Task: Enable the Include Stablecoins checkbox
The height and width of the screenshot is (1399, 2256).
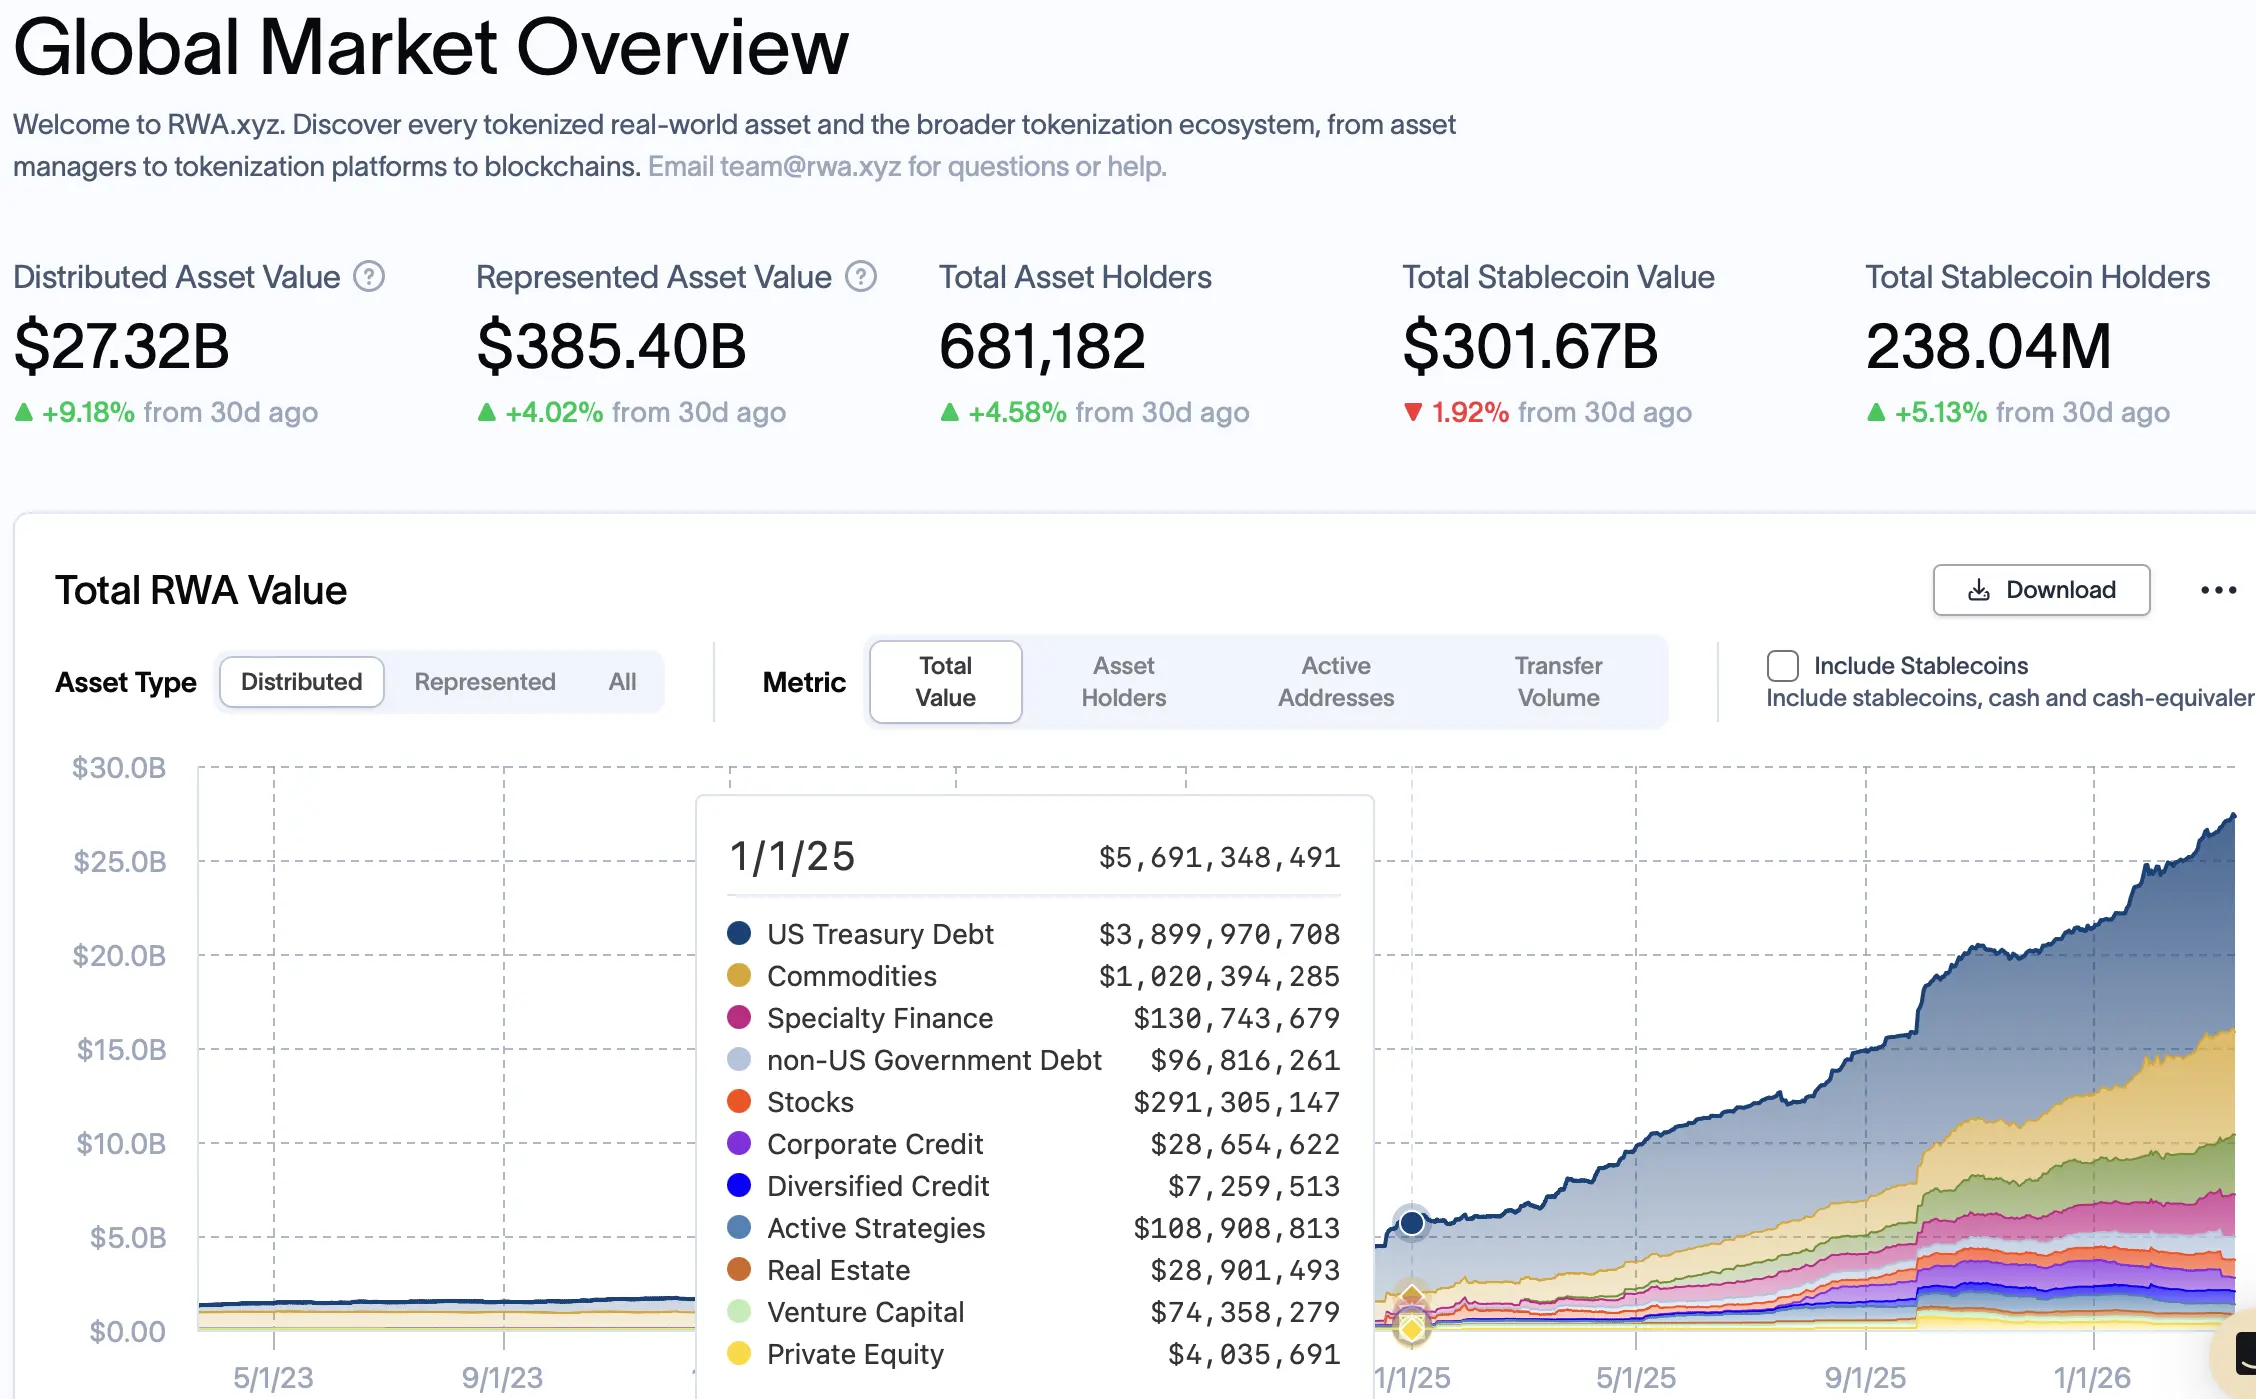Action: coord(1782,665)
